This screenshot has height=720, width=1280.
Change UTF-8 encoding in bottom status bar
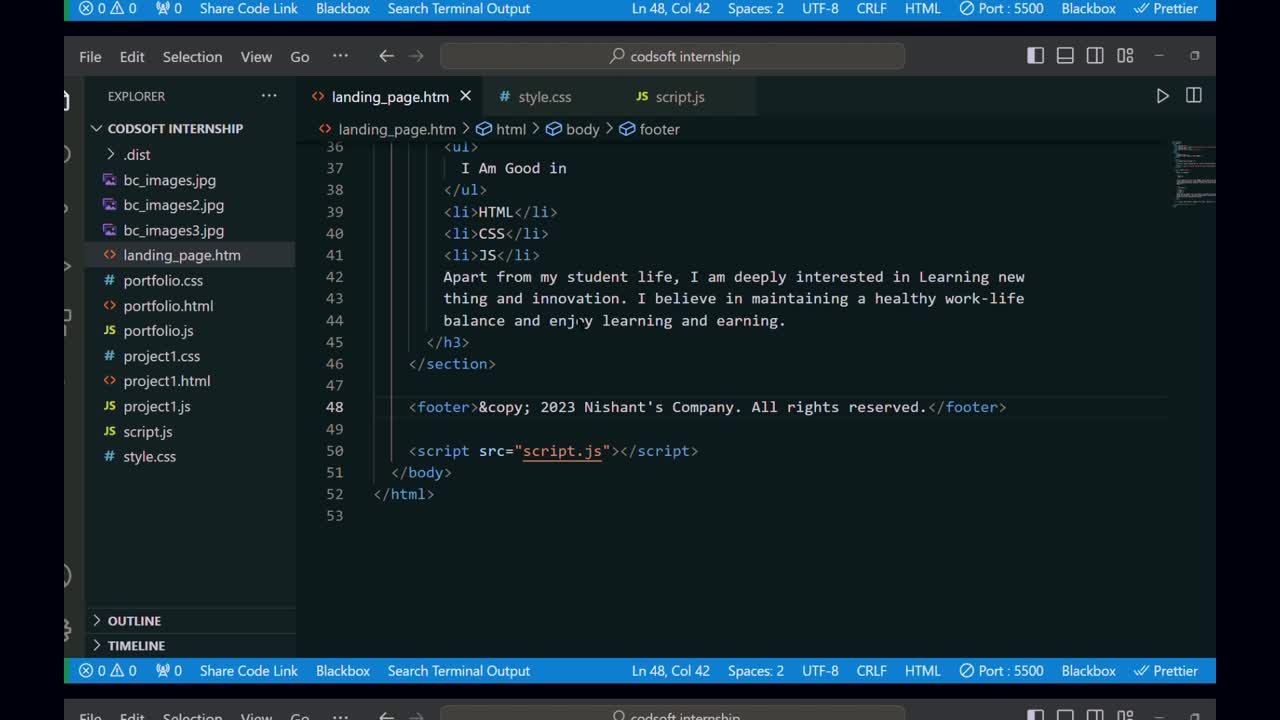pos(820,671)
